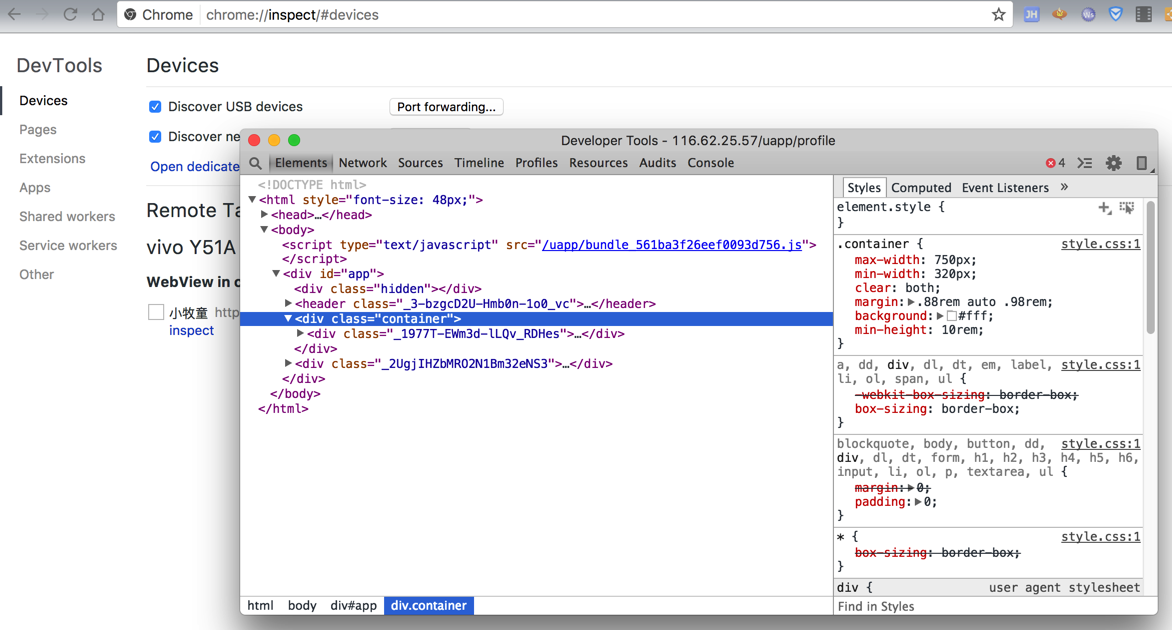The height and width of the screenshot is (630, 1172).
Task: Open the Profiles tab
Action: coord(536,163)
